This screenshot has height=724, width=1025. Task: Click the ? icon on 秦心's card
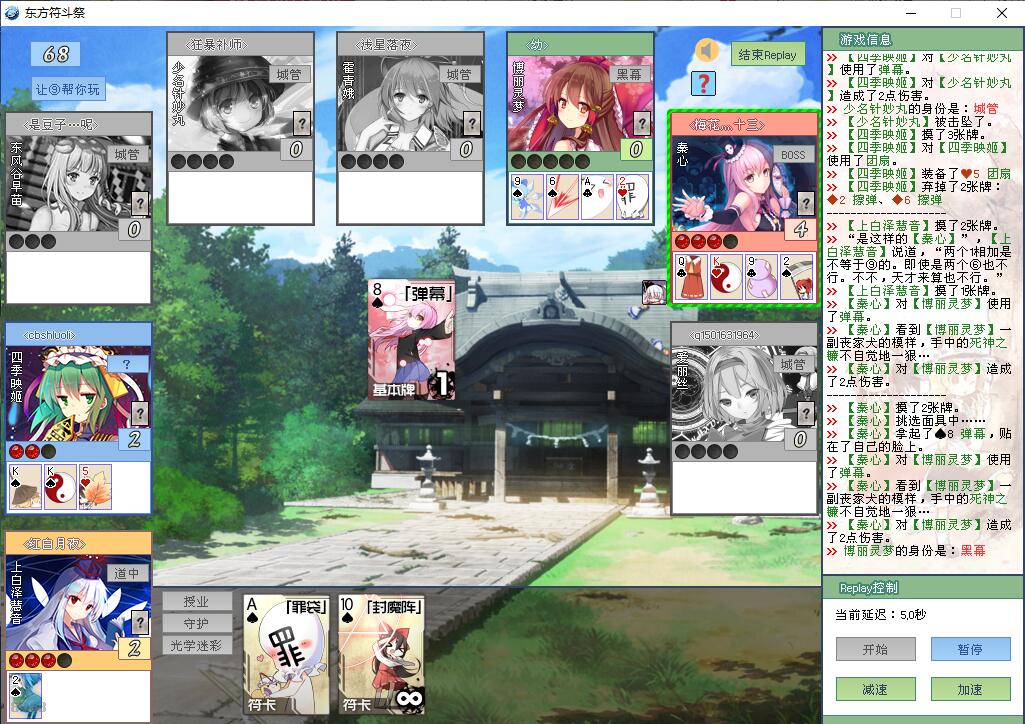click(806, 203)
